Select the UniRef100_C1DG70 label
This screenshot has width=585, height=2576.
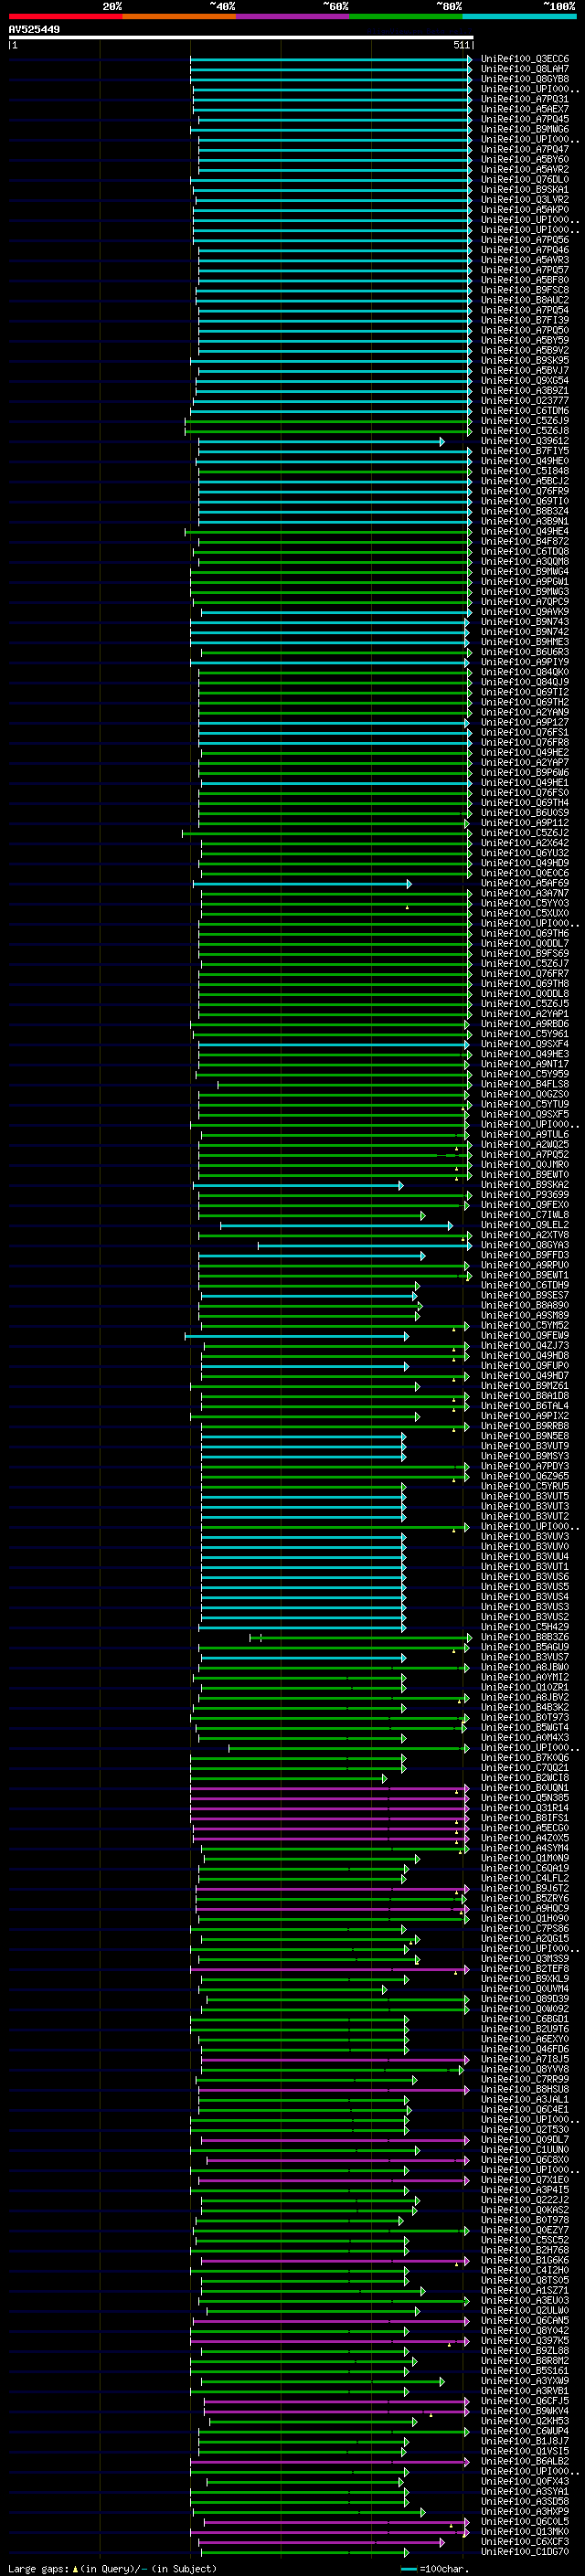525,2552
